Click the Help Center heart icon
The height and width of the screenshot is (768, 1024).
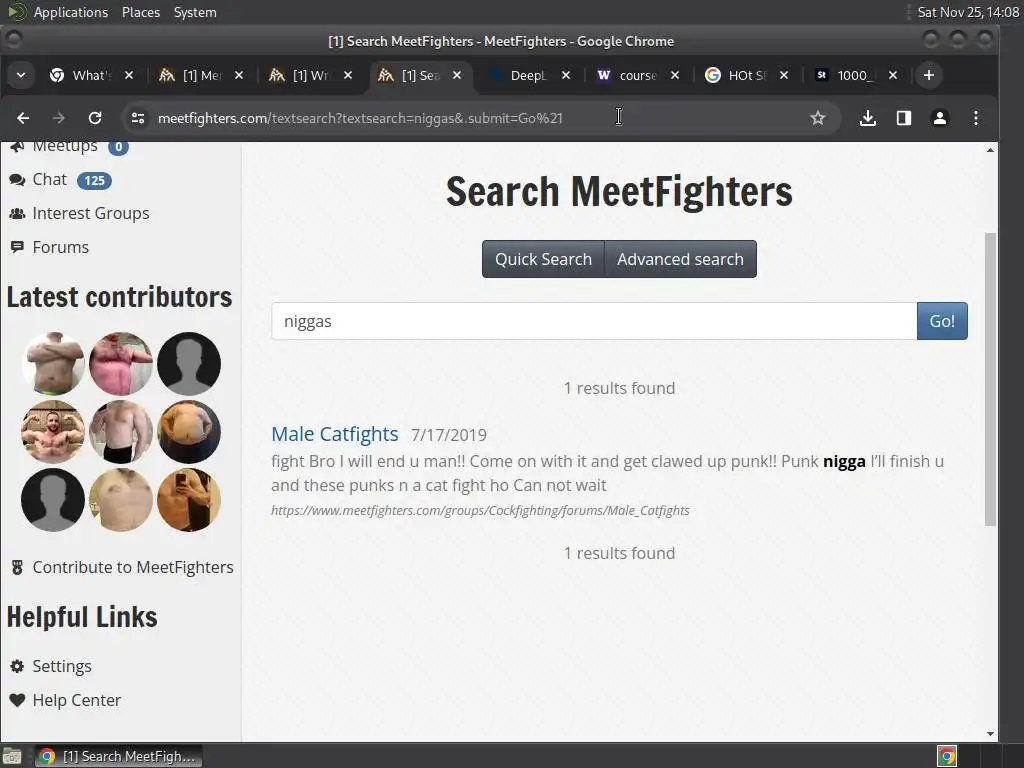point(17,700)
